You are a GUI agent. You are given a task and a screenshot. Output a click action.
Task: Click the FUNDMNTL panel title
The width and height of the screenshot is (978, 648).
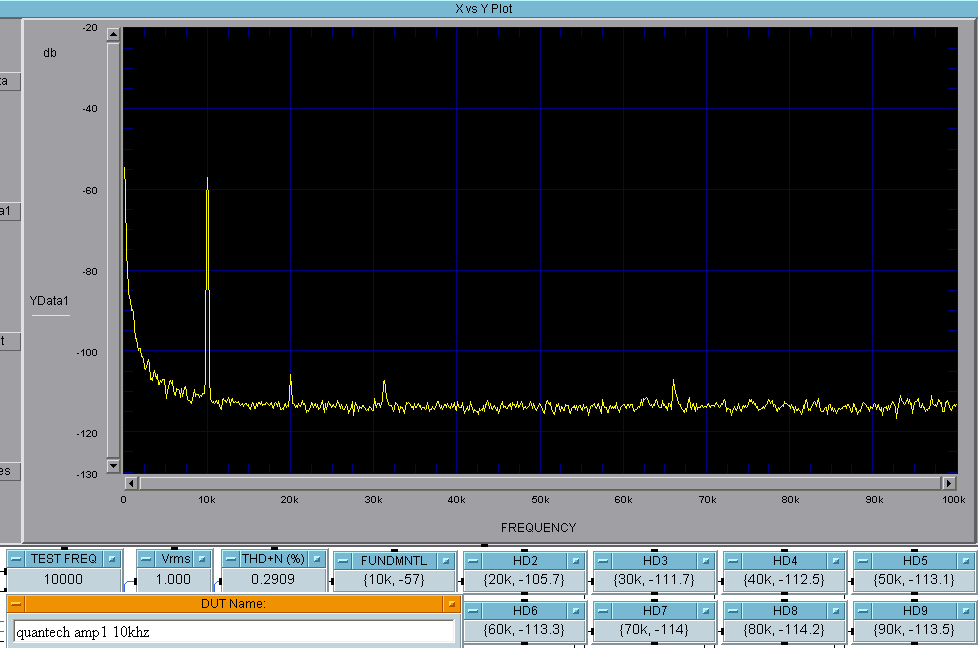394,561
